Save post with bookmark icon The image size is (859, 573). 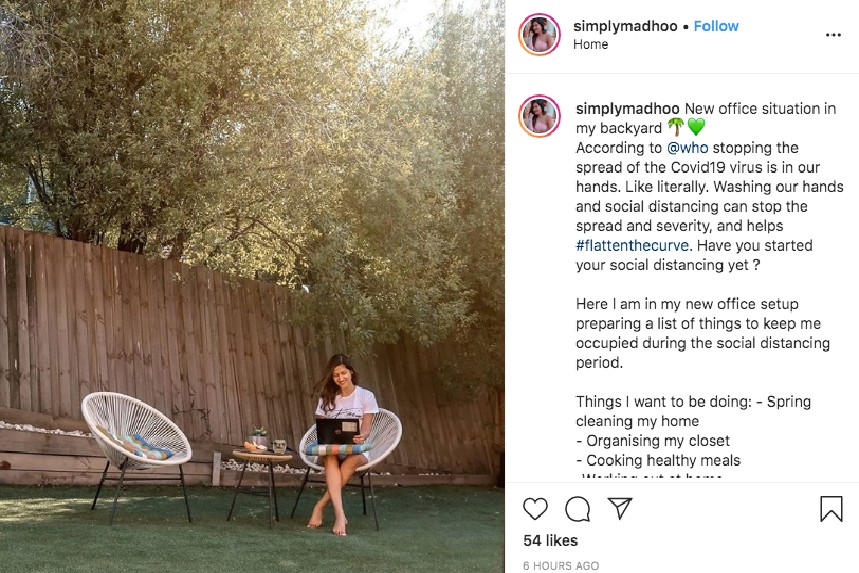831,508
